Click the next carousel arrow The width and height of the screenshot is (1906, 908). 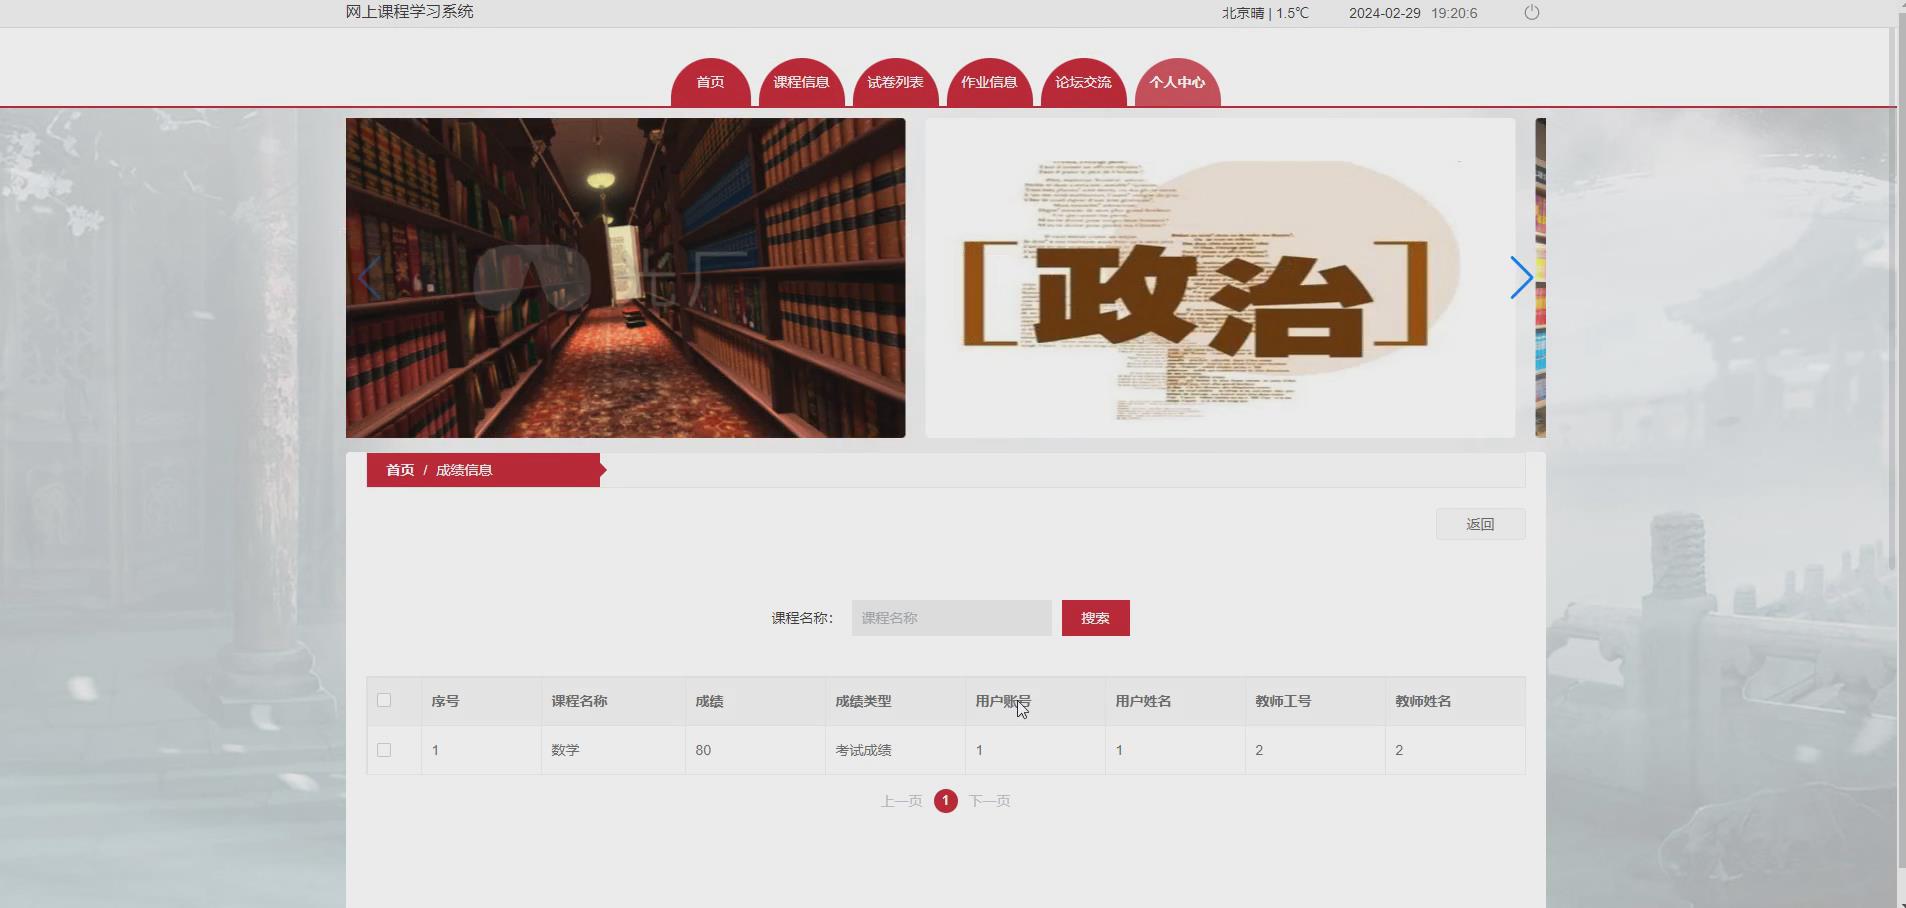pos(1521,277)
